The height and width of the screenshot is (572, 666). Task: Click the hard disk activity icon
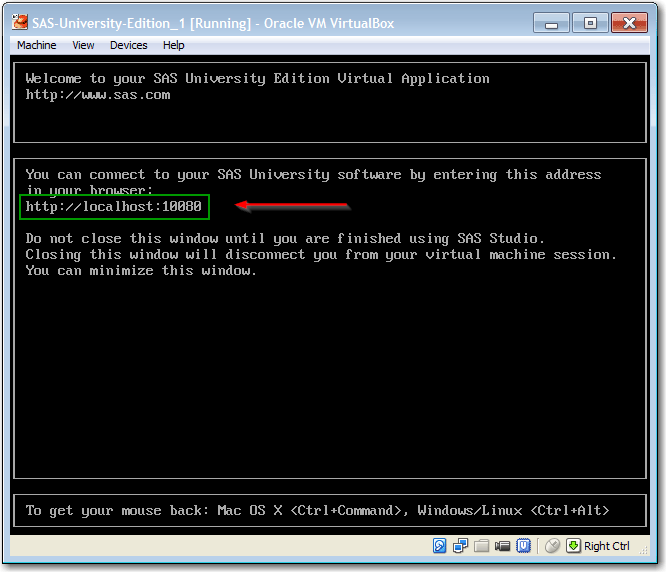coord(440,546)
